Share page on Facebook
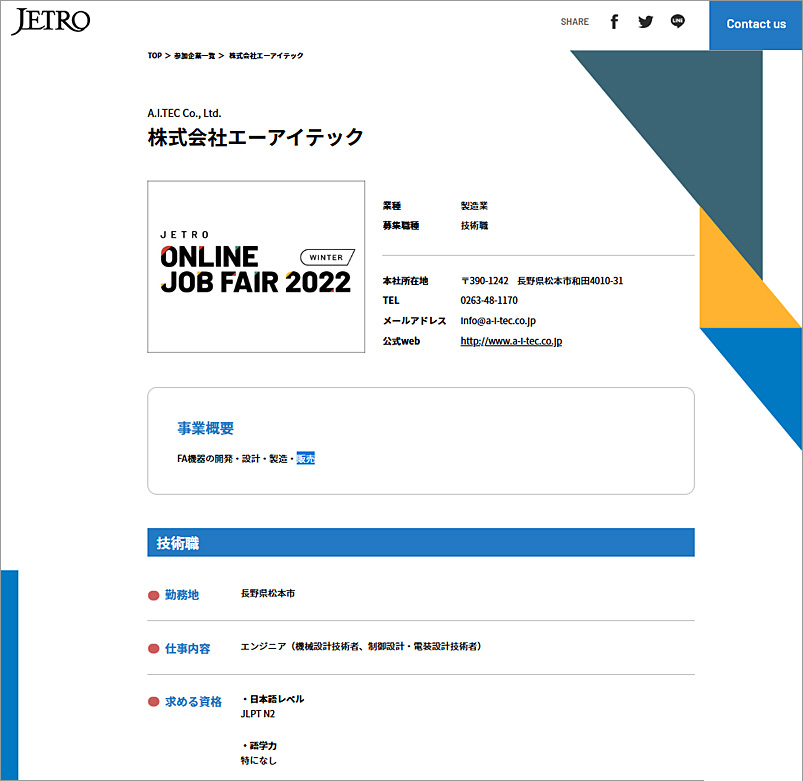The image size is (803, 781). click(614, 22)
